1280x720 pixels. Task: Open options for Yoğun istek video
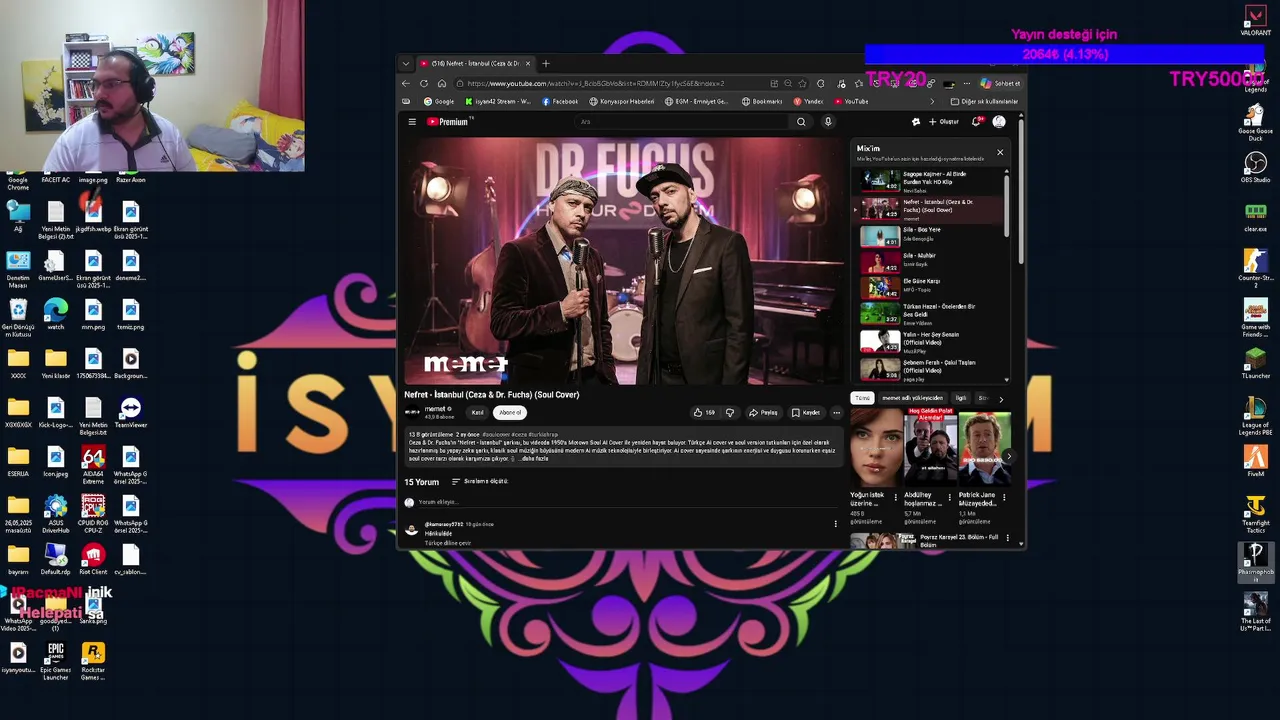[x=895, y=497]
